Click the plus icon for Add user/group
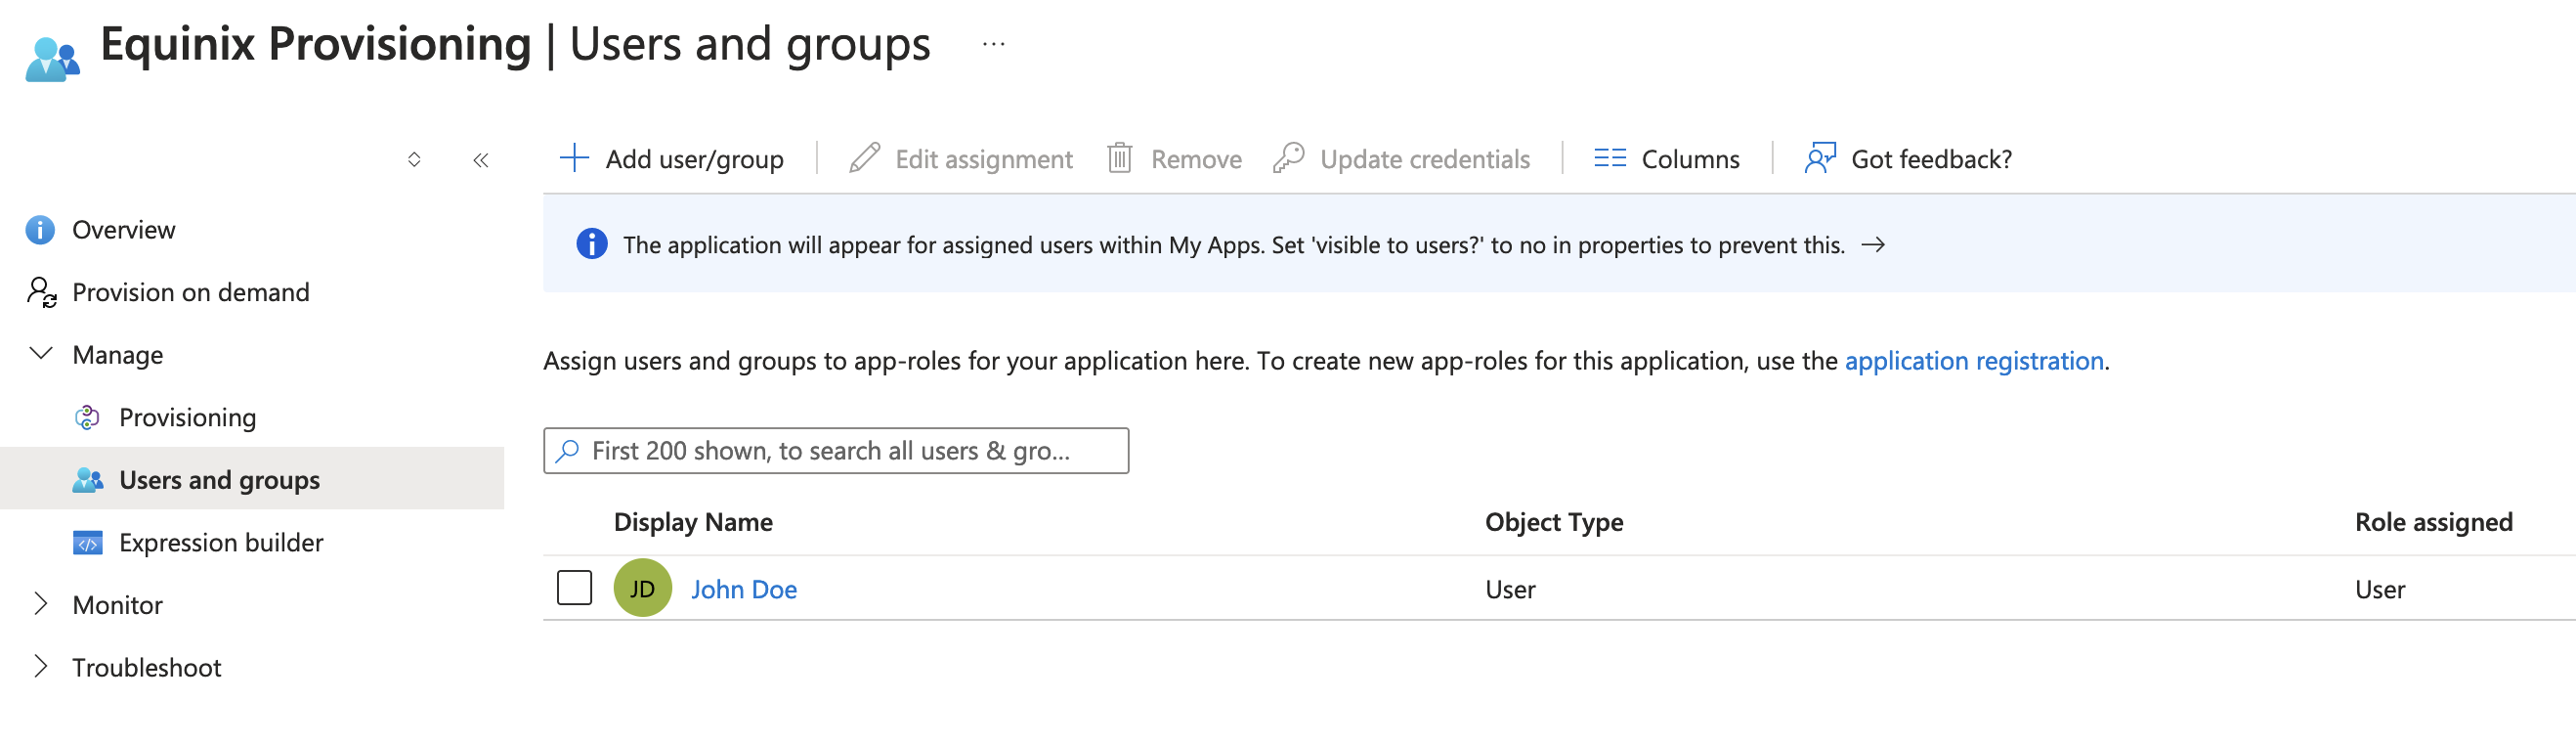Image resolution: width=2576 pixels, height=745 pixels. click(574, 158)
